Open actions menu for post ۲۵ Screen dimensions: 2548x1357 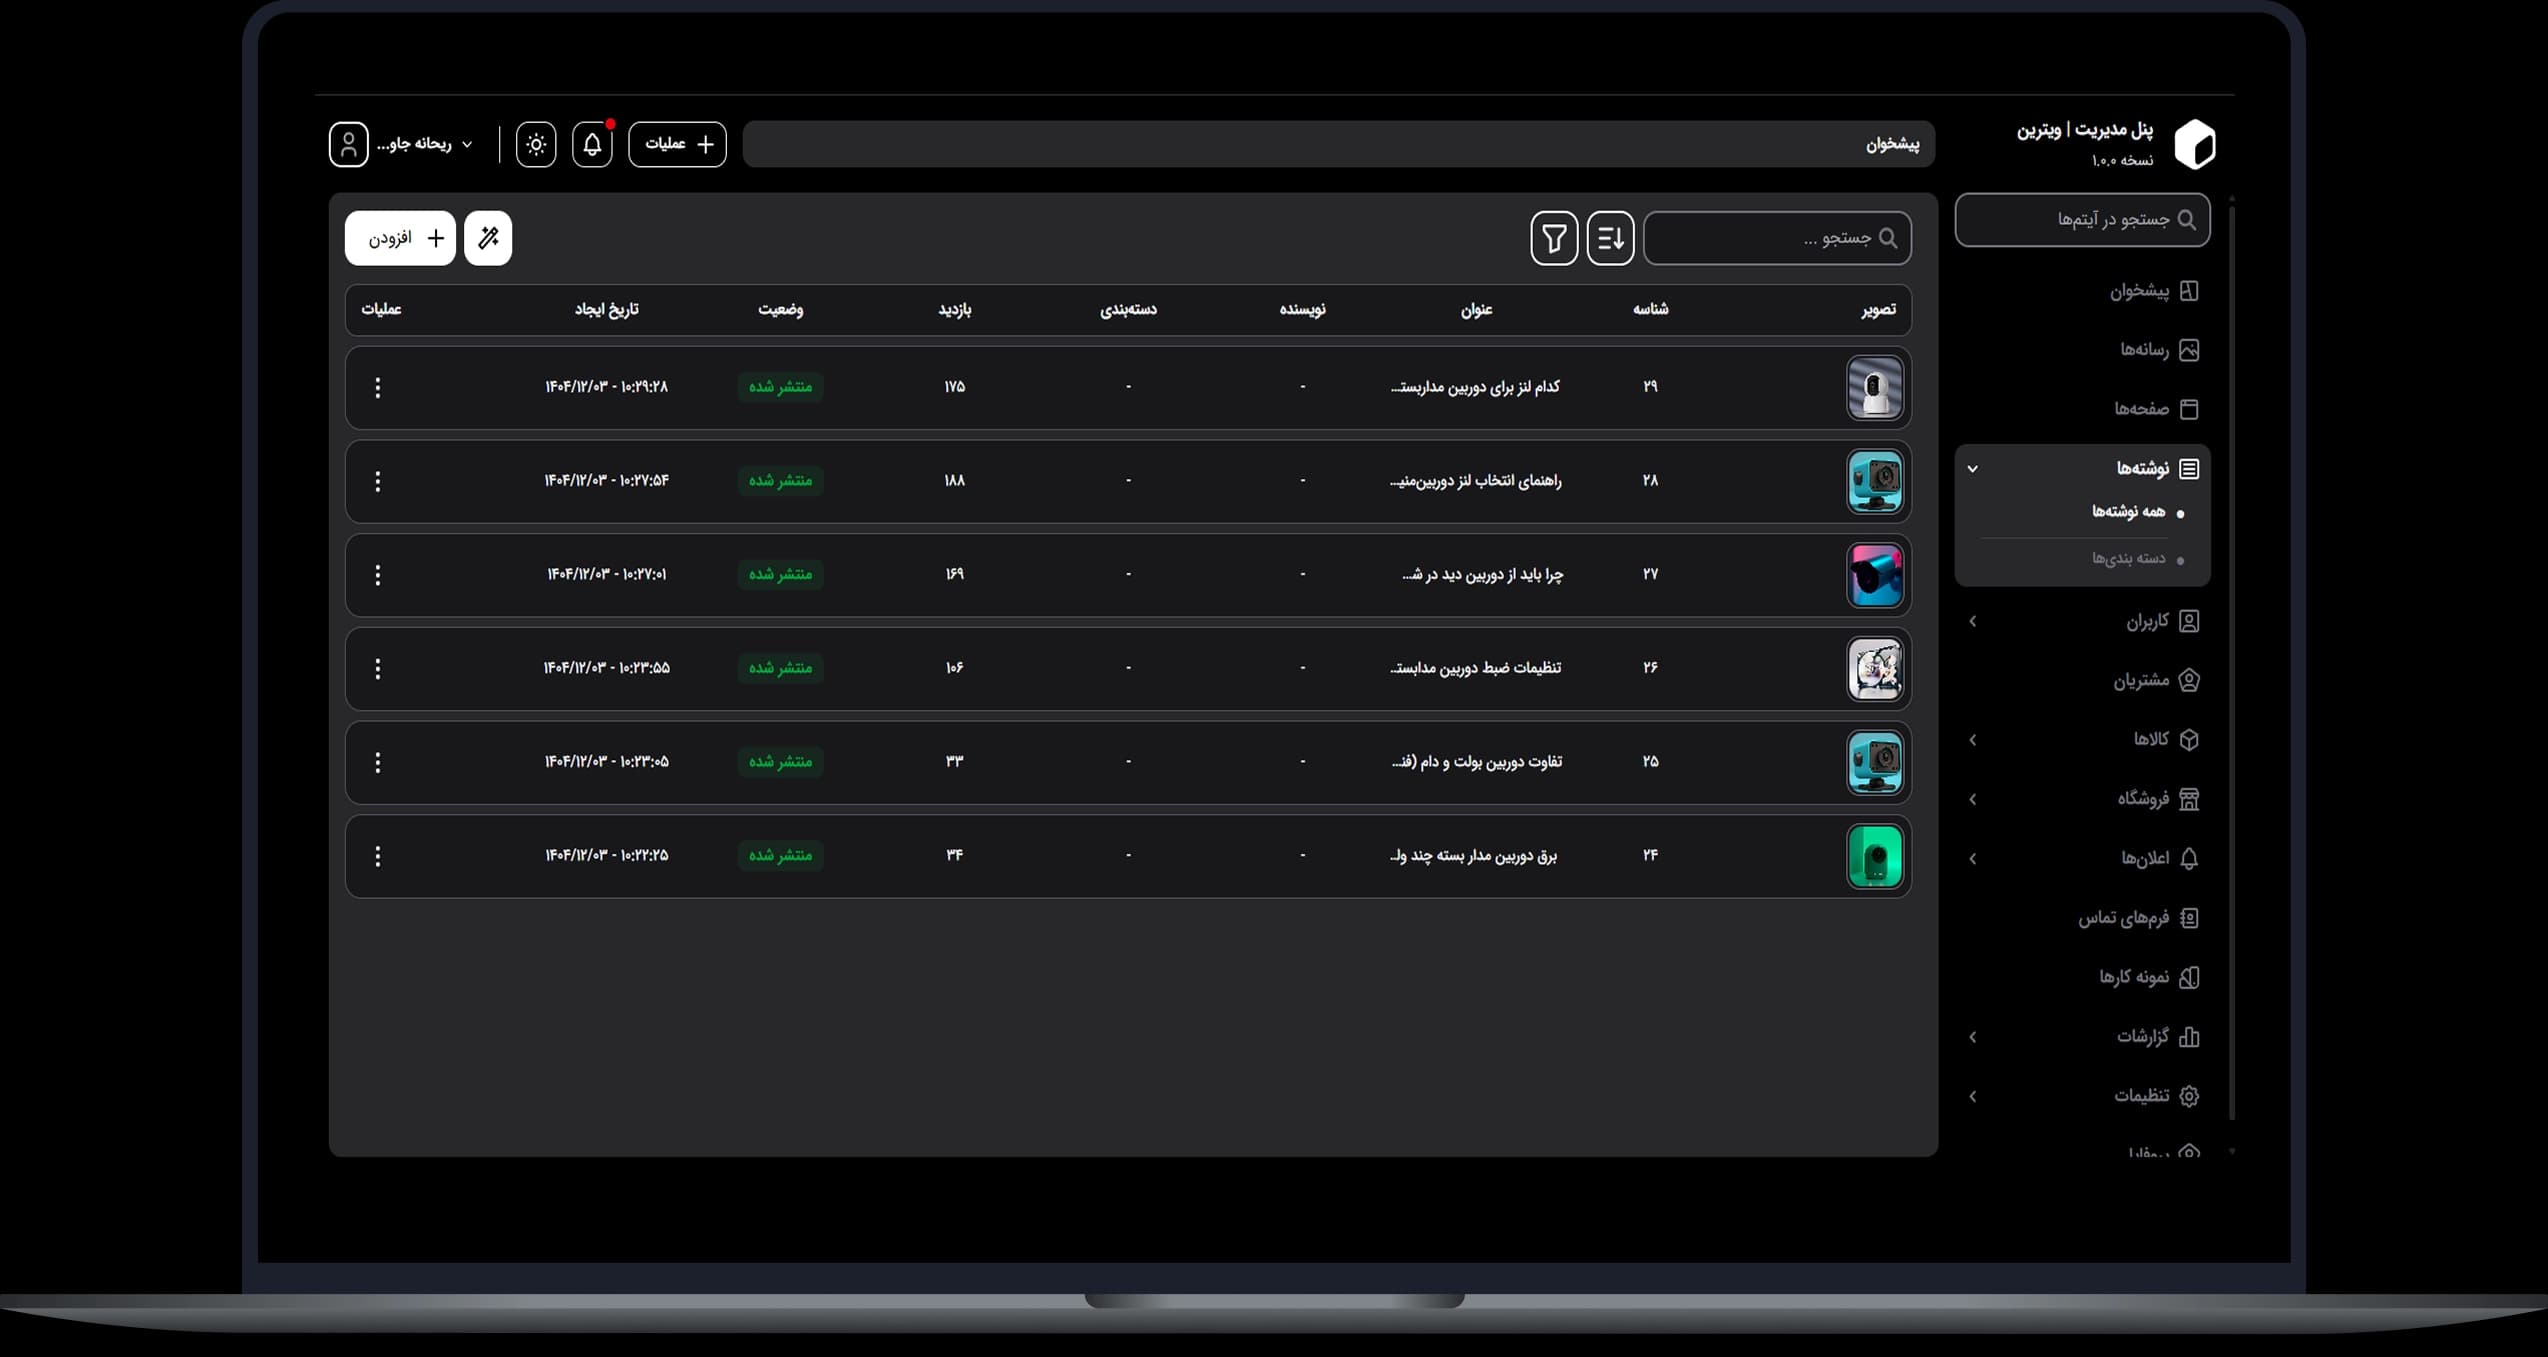pyautogui.click(x=377, y=763)
